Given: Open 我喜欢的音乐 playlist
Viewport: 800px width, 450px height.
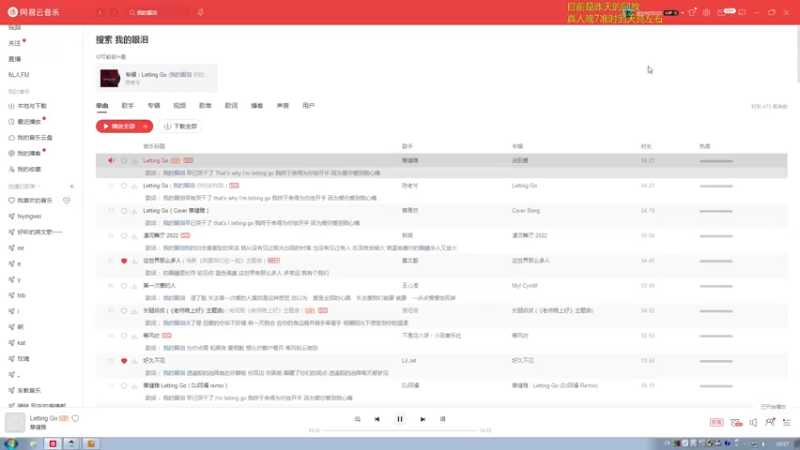Looking at the screenshot, I should coord(31,201).
